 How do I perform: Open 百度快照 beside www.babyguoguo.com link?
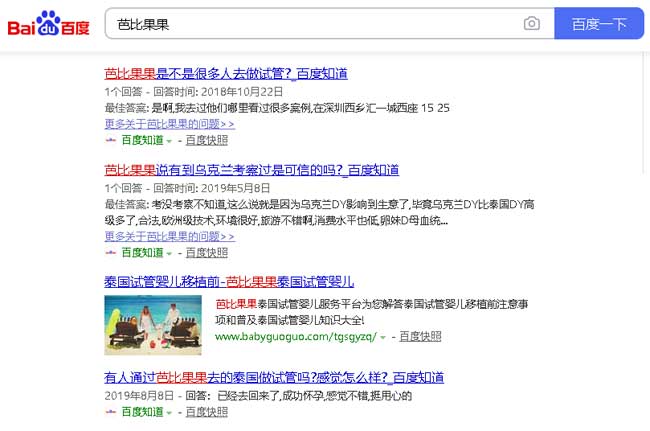(x=420, y=337)
